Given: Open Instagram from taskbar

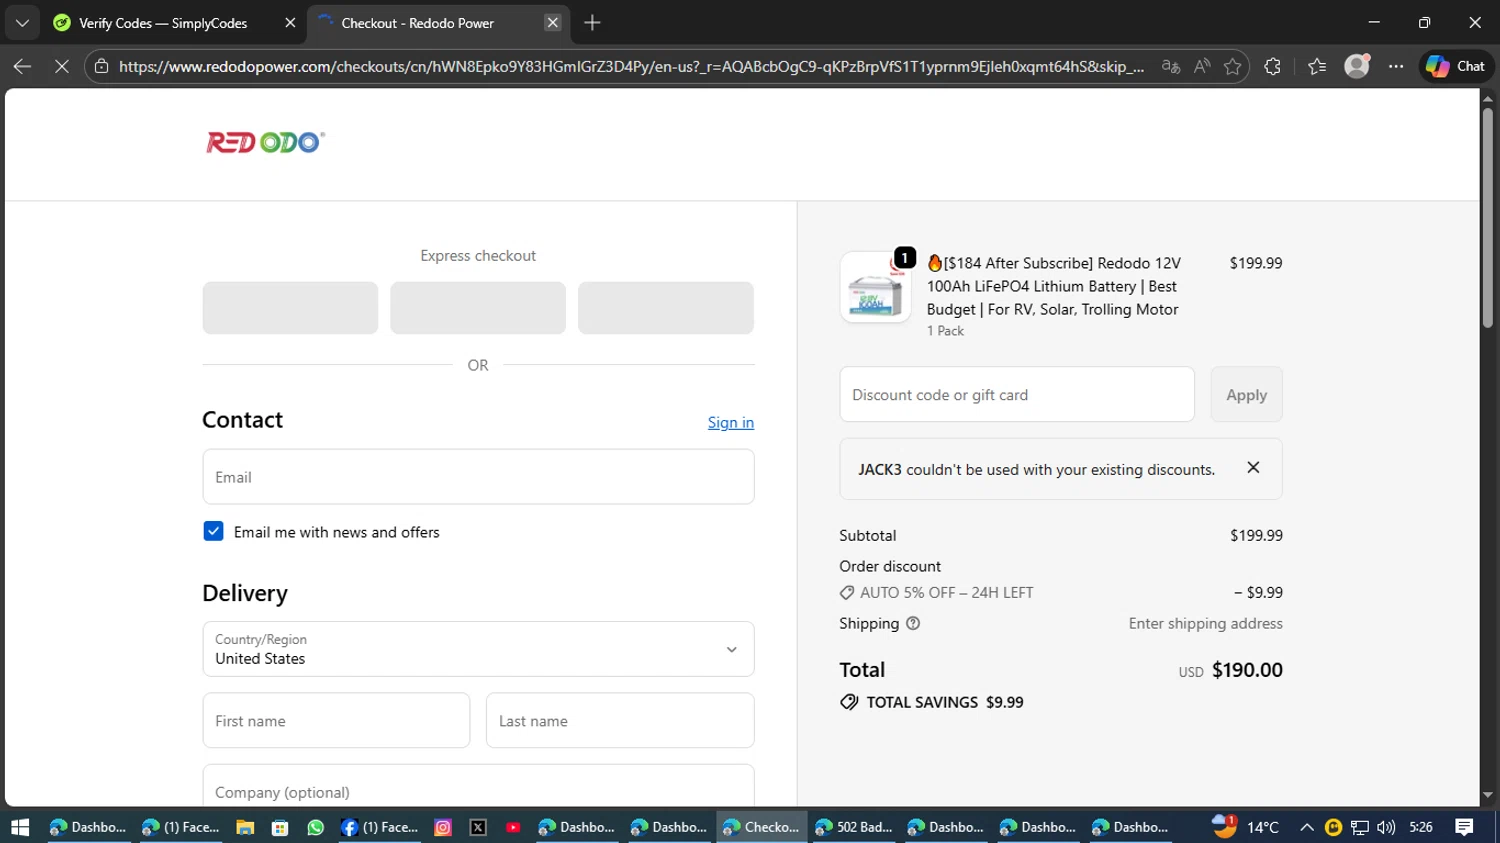Looking at the screenshot, I should click(x=443, y=827).
